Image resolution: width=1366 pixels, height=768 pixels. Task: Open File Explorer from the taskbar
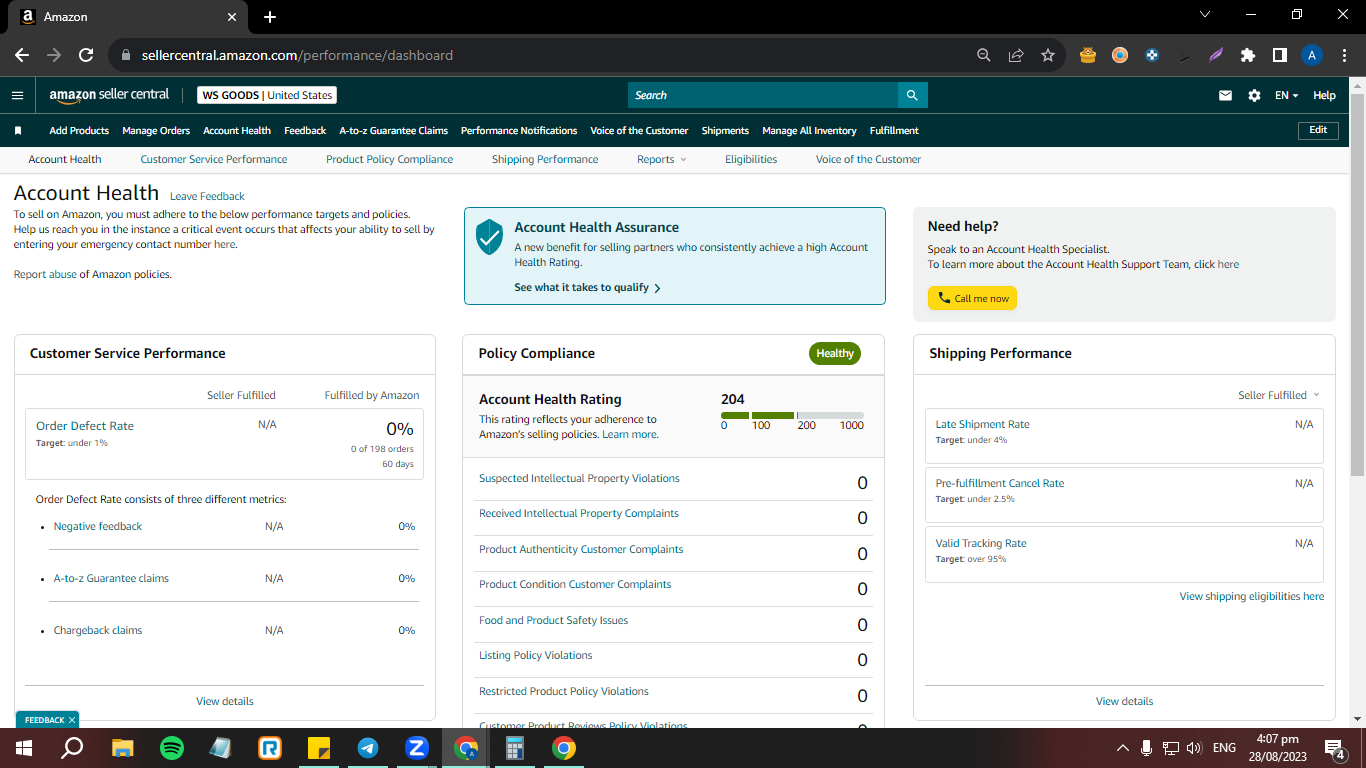click(x=123, y=748)
